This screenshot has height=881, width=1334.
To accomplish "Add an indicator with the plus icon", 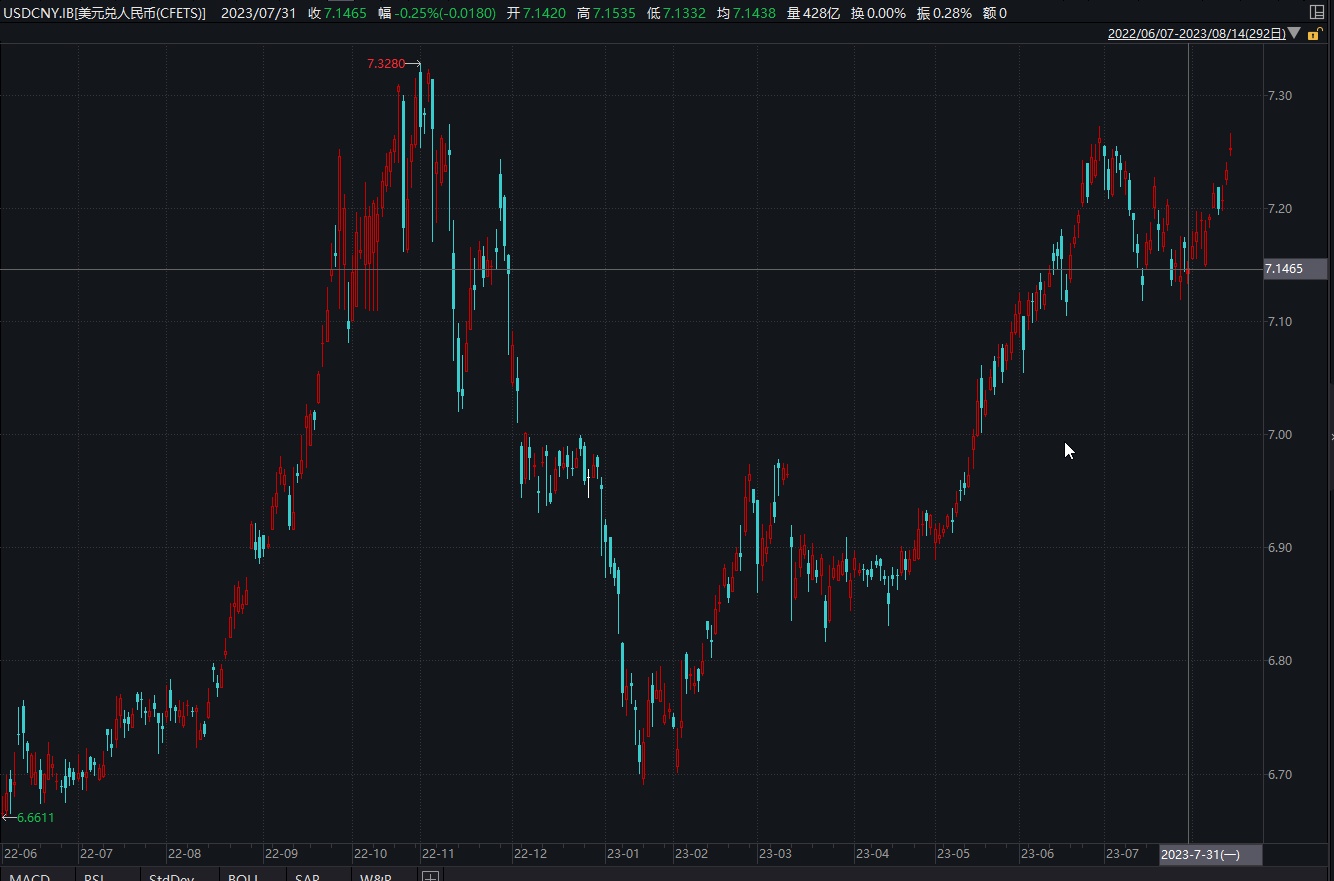I will pyautogui.click(x=430, y=876).
